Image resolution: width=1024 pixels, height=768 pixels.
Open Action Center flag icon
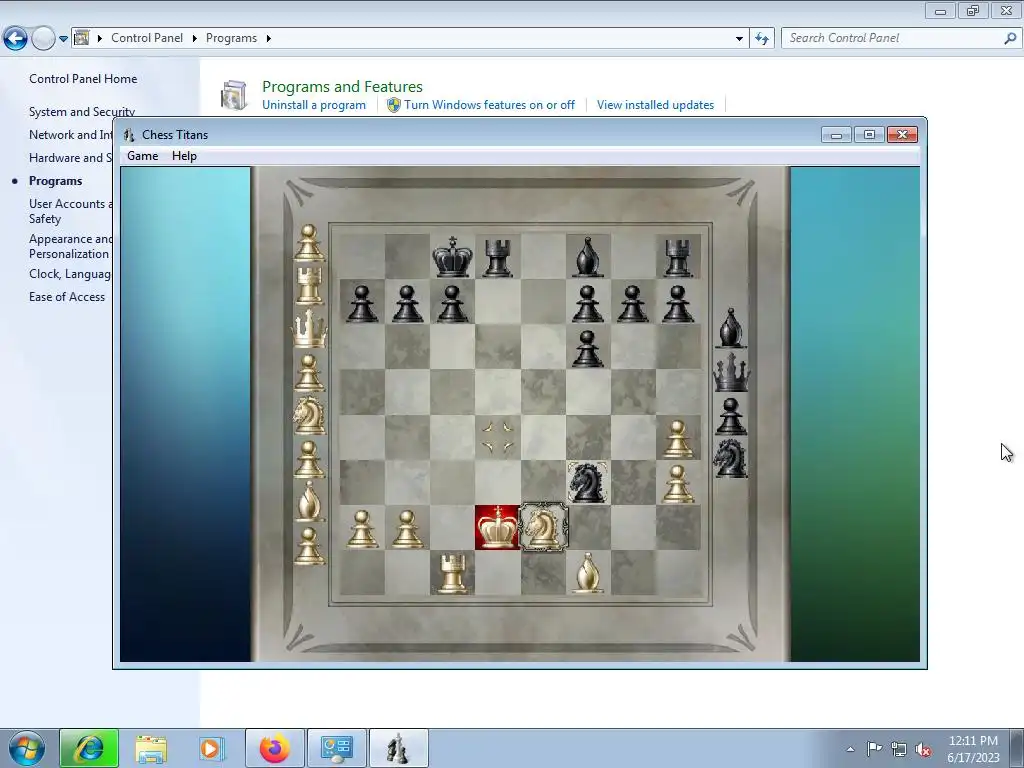click(874, 749)
